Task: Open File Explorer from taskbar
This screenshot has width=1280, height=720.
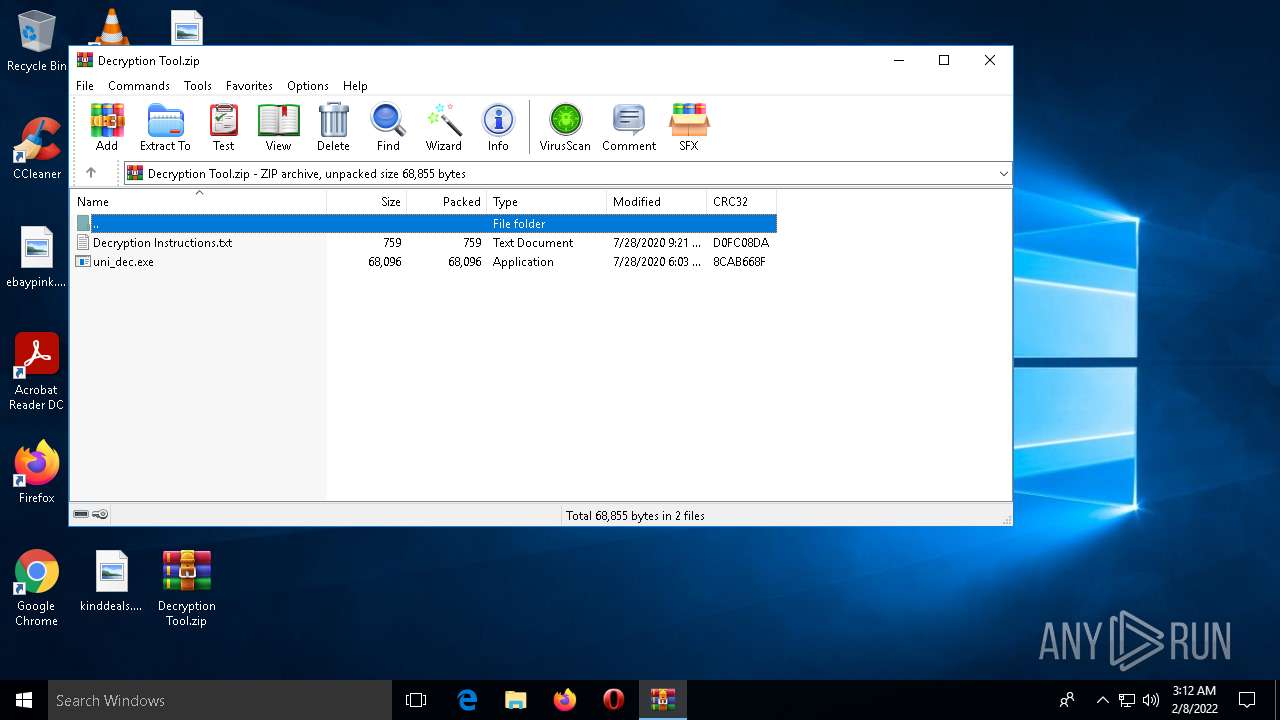Action: [515, 700]
